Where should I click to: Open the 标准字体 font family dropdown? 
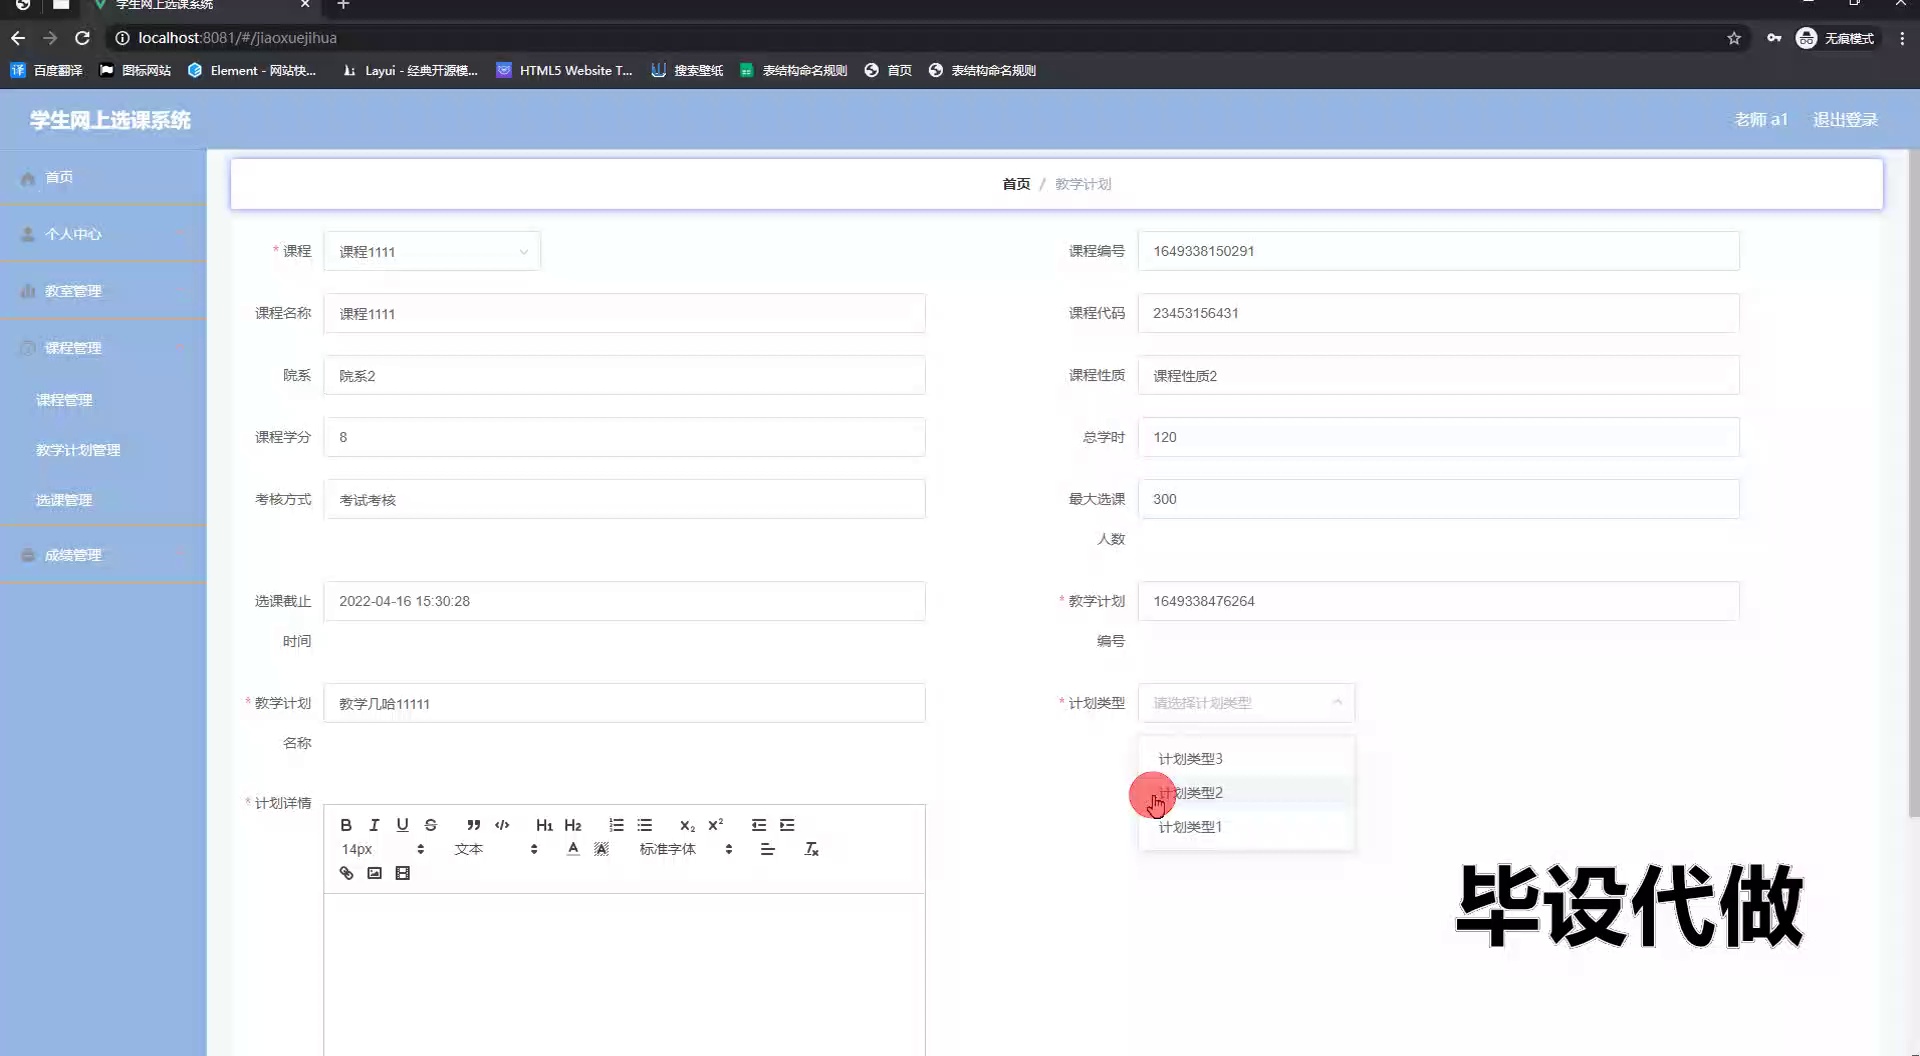tap(686, 849)
